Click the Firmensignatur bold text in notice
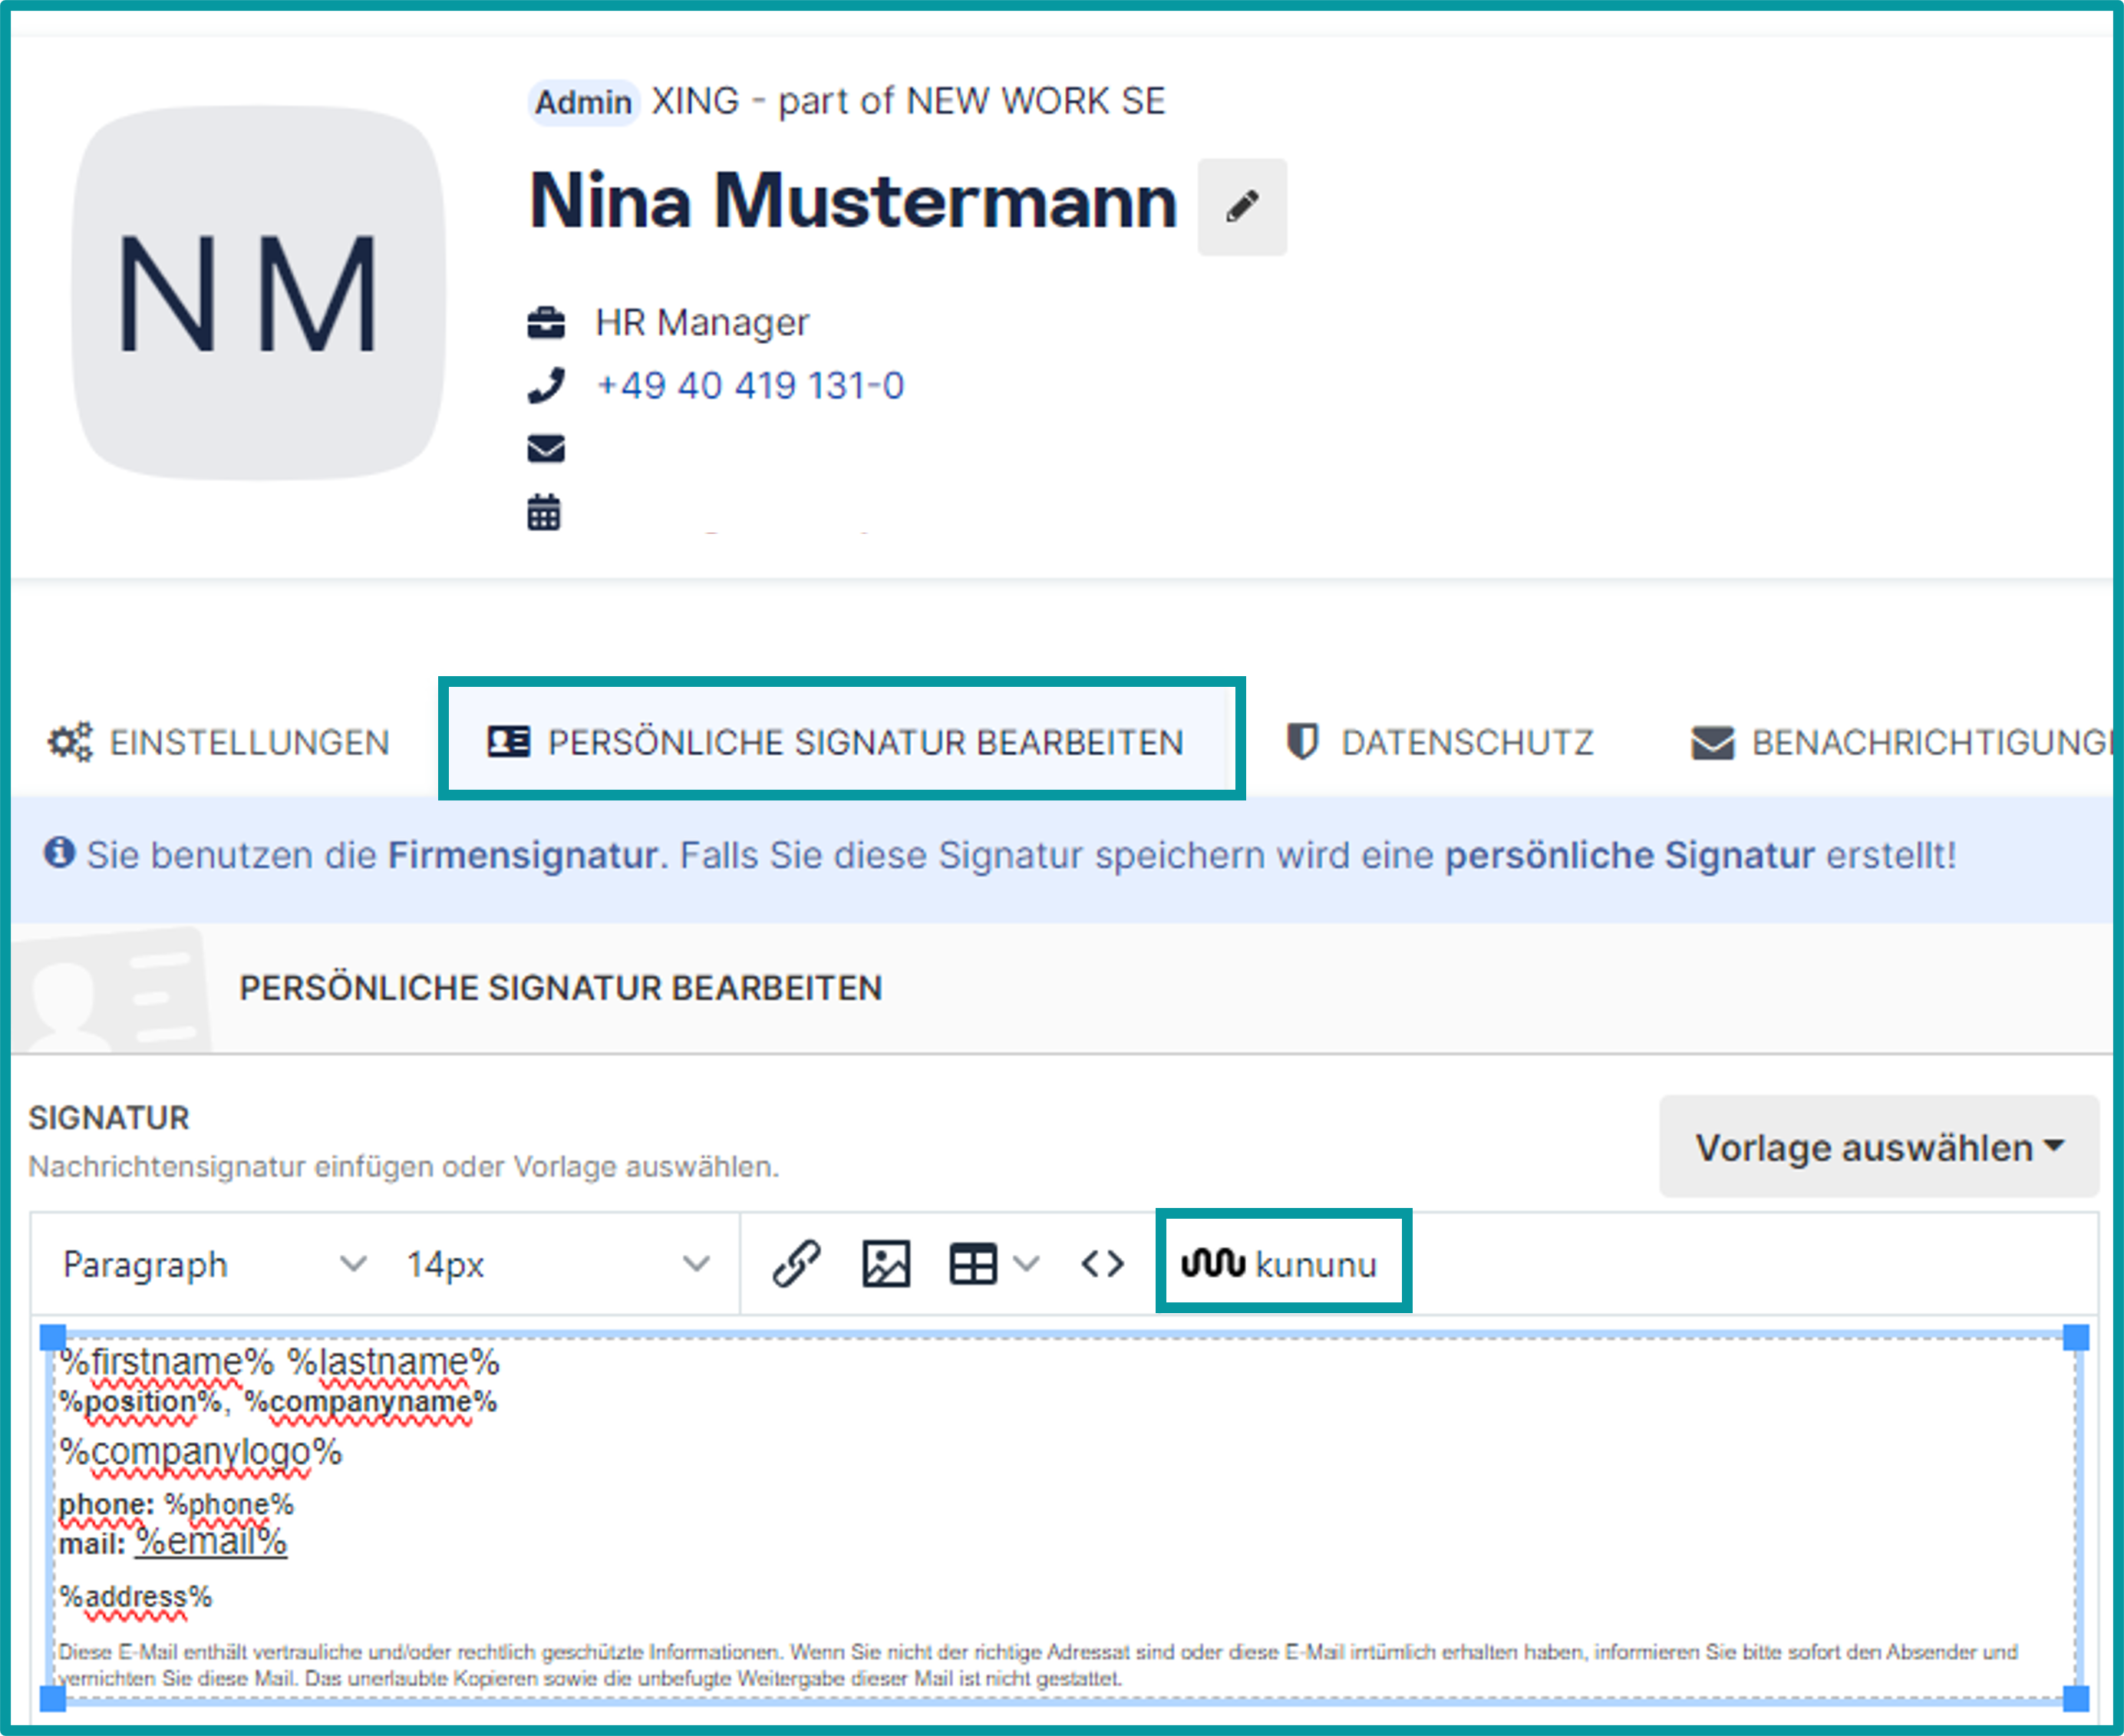This screenshot has height=1736, width=2124. pyautogui.click(x=523, y=855)
